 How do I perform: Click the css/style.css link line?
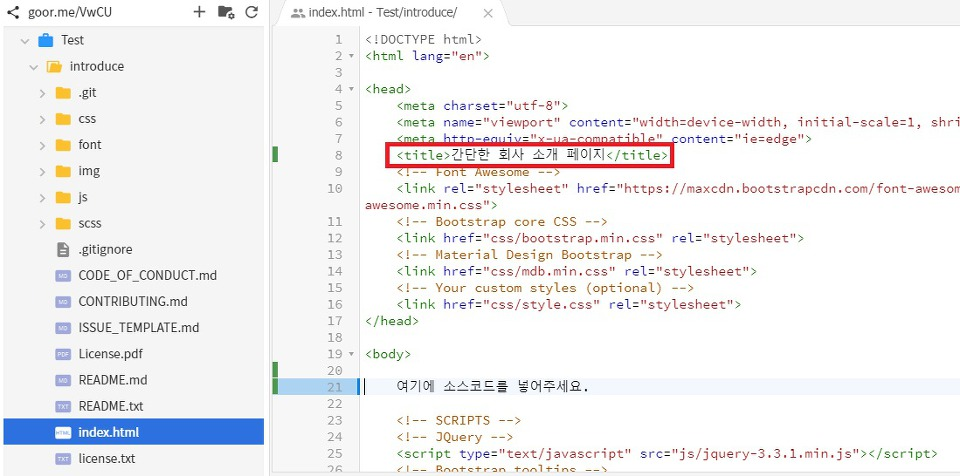pyautogui.click(x=569, y=304)
